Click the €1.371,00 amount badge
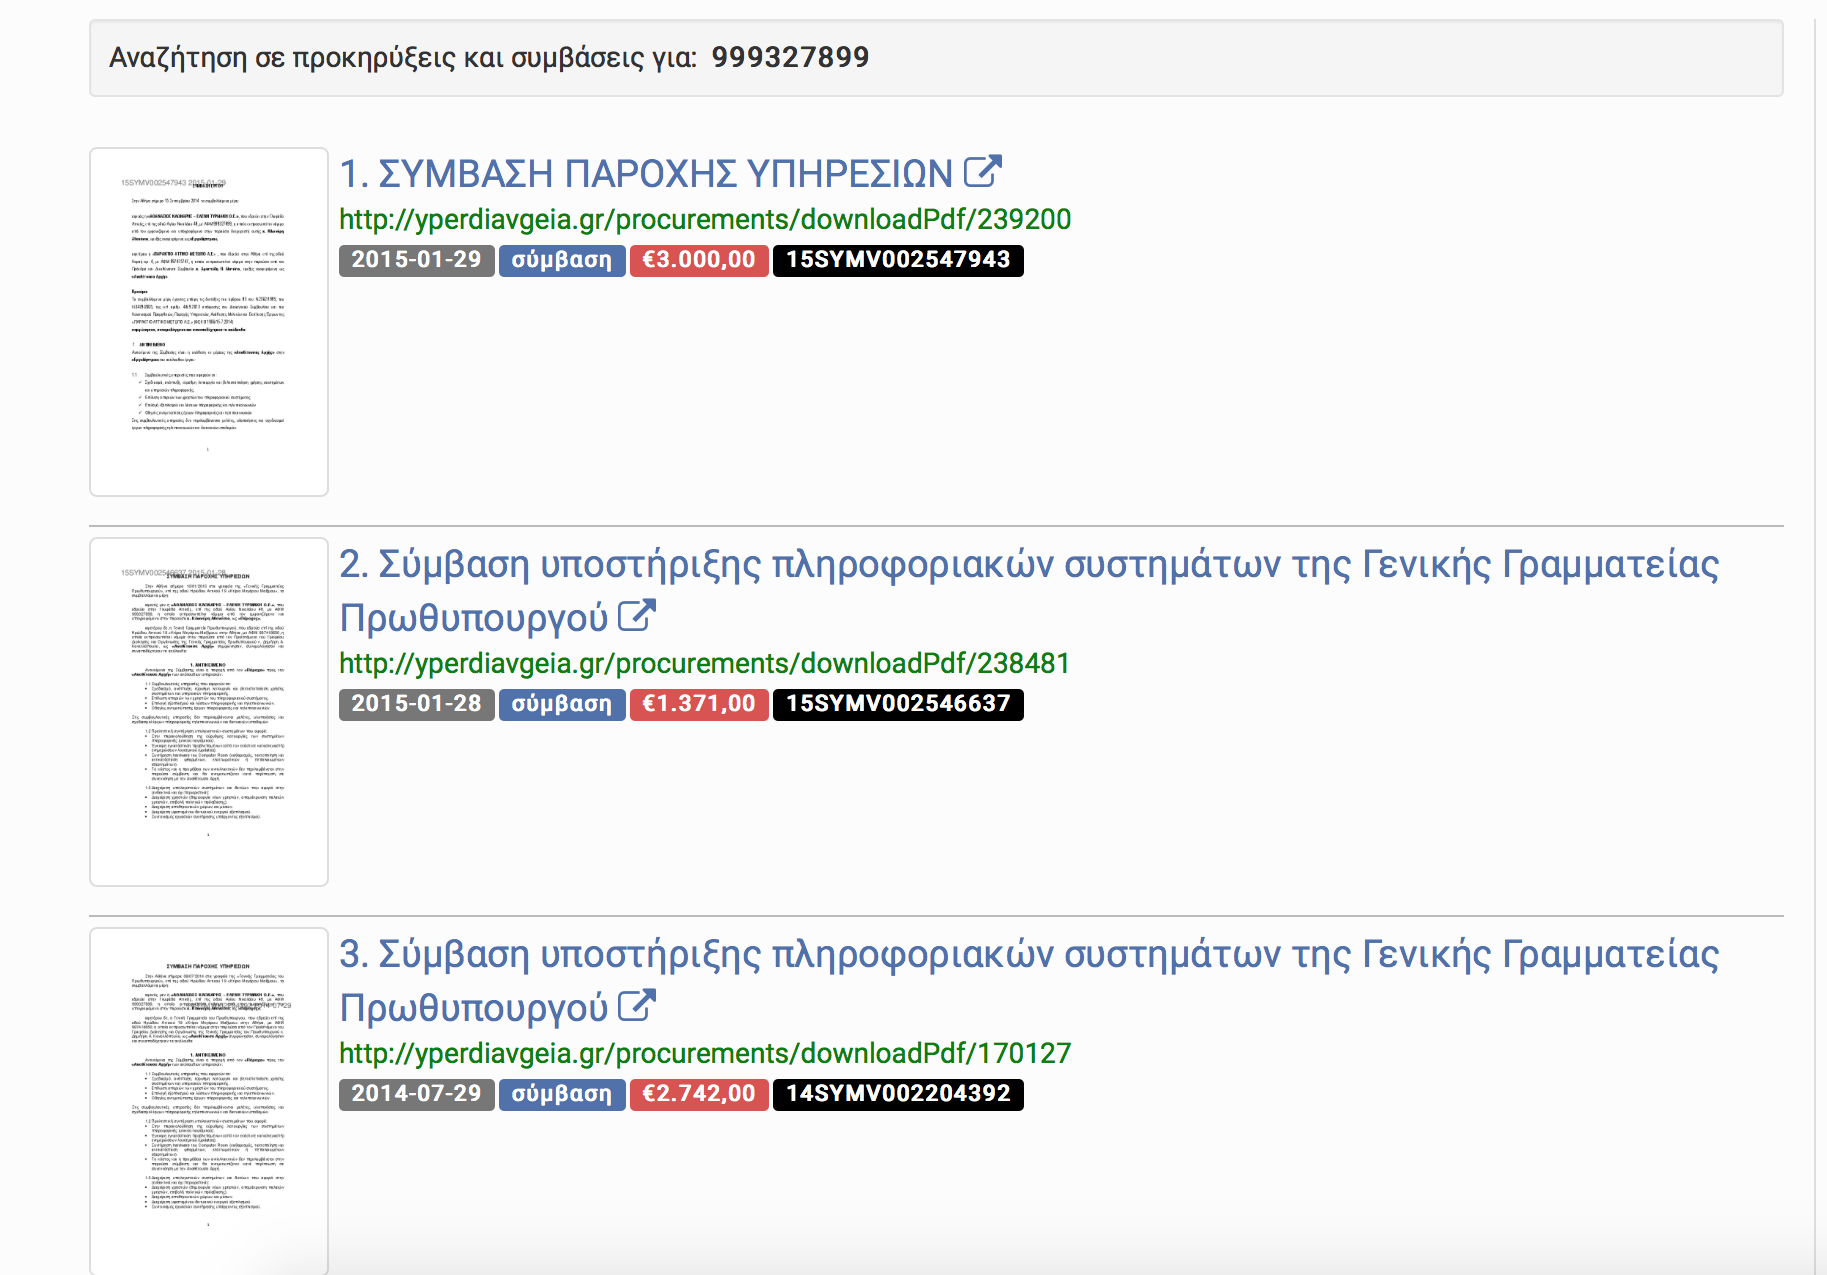The height and width of the screenshot is (1275, 1827). [699, 704]
